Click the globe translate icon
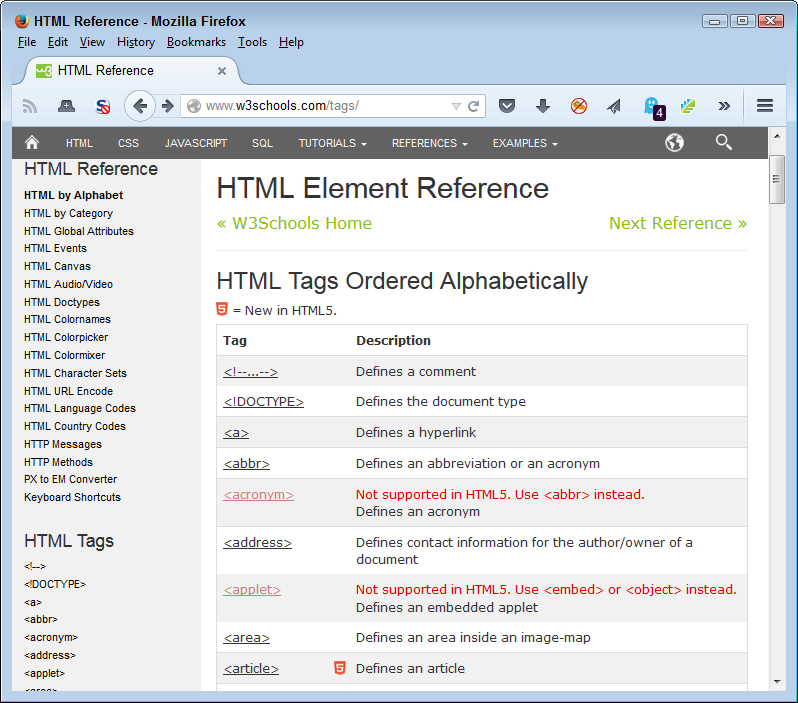 point(675,143)
